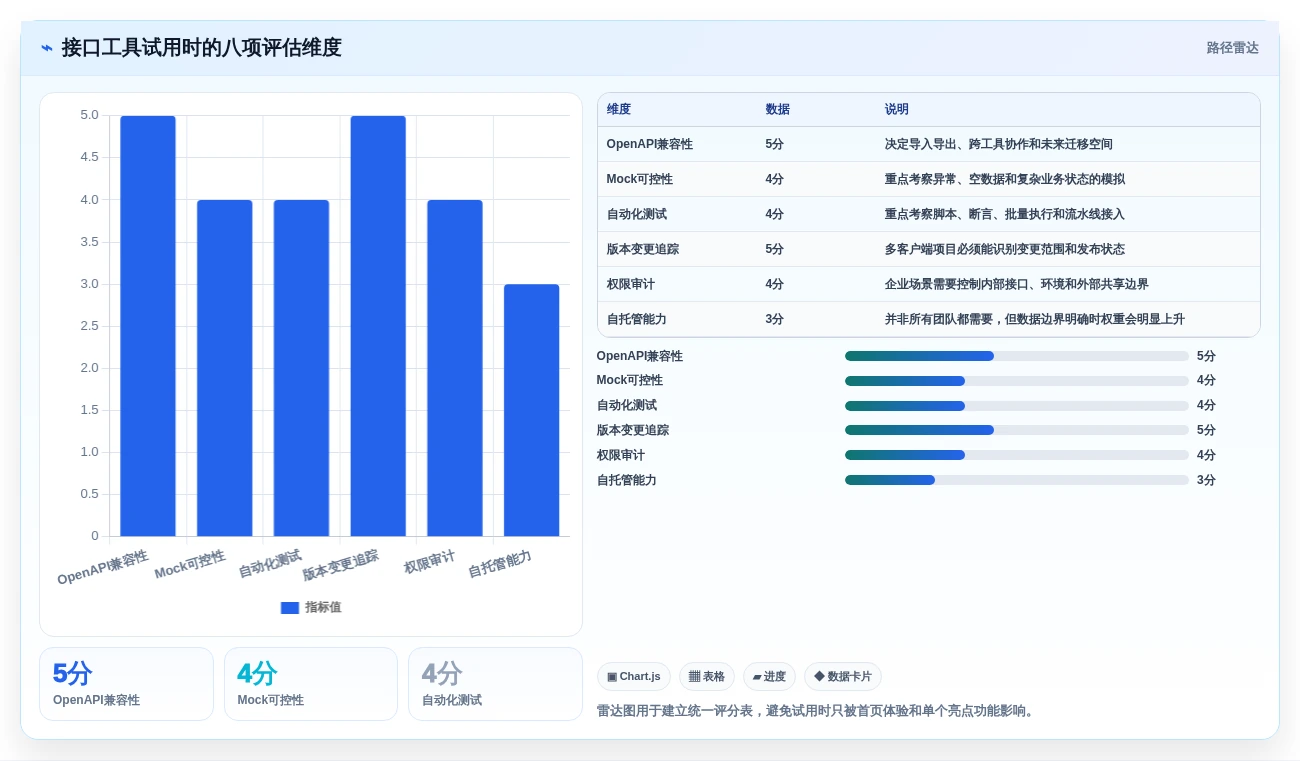This screenshot has height=761, width=1300.
Task: Click the 自动化测试 bar in chart
Action: pyautogui.click(x=301, y=368)
